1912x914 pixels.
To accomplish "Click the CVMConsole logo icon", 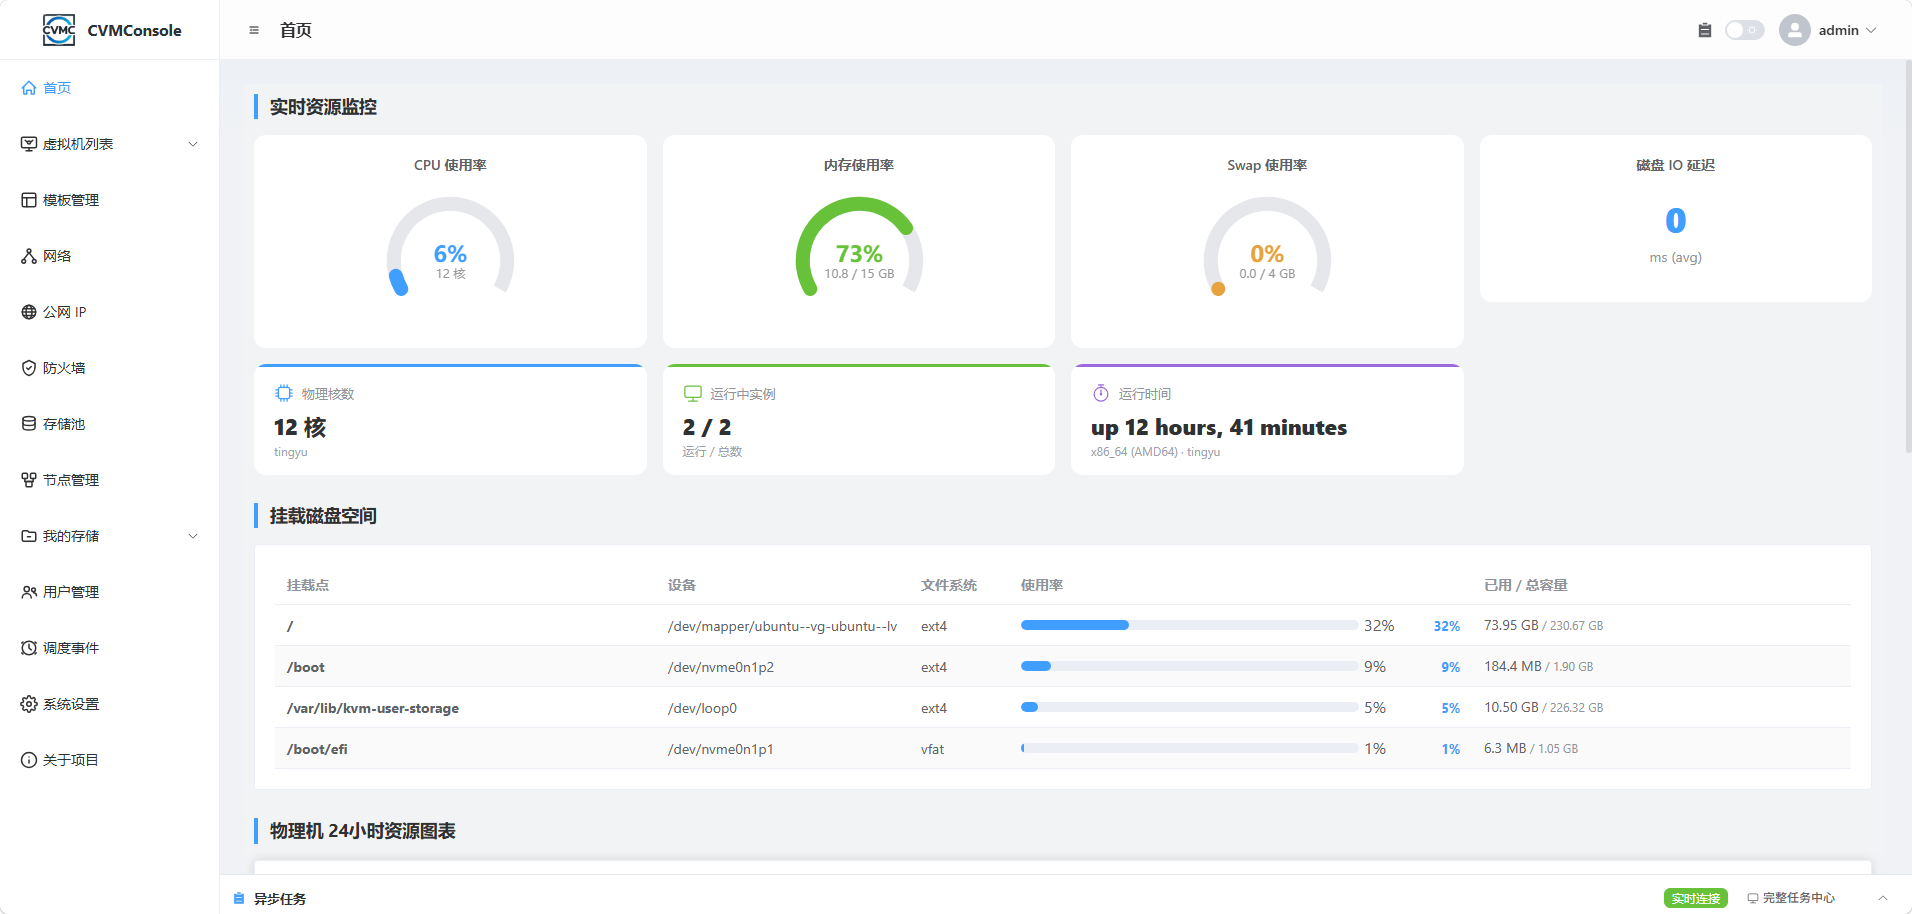I will 59,30.
